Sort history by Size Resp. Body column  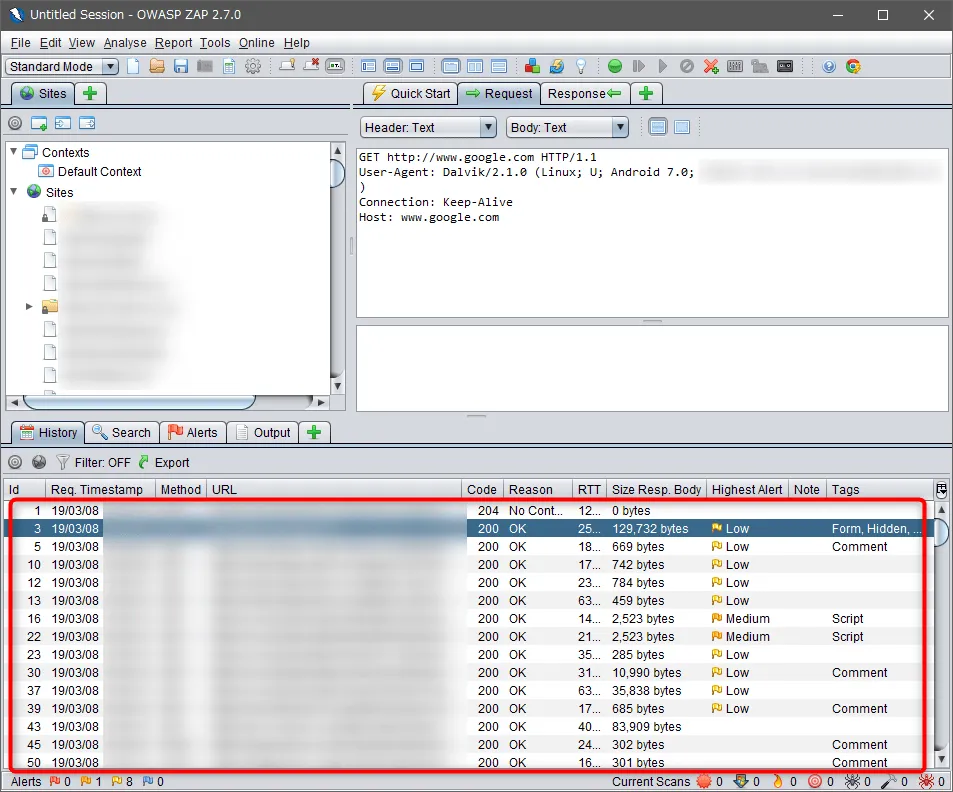(656, 490)
